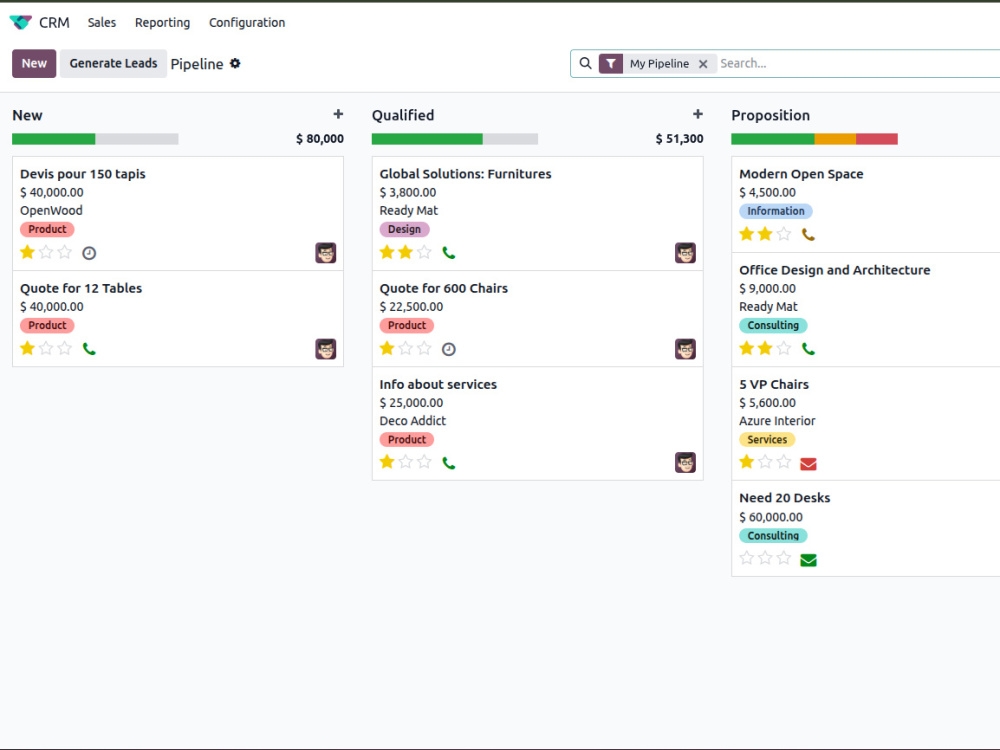Screen dimensions: 1000x750
Task: Open phone activity on Quote for 12 Tables
Action: pos(89,349)
